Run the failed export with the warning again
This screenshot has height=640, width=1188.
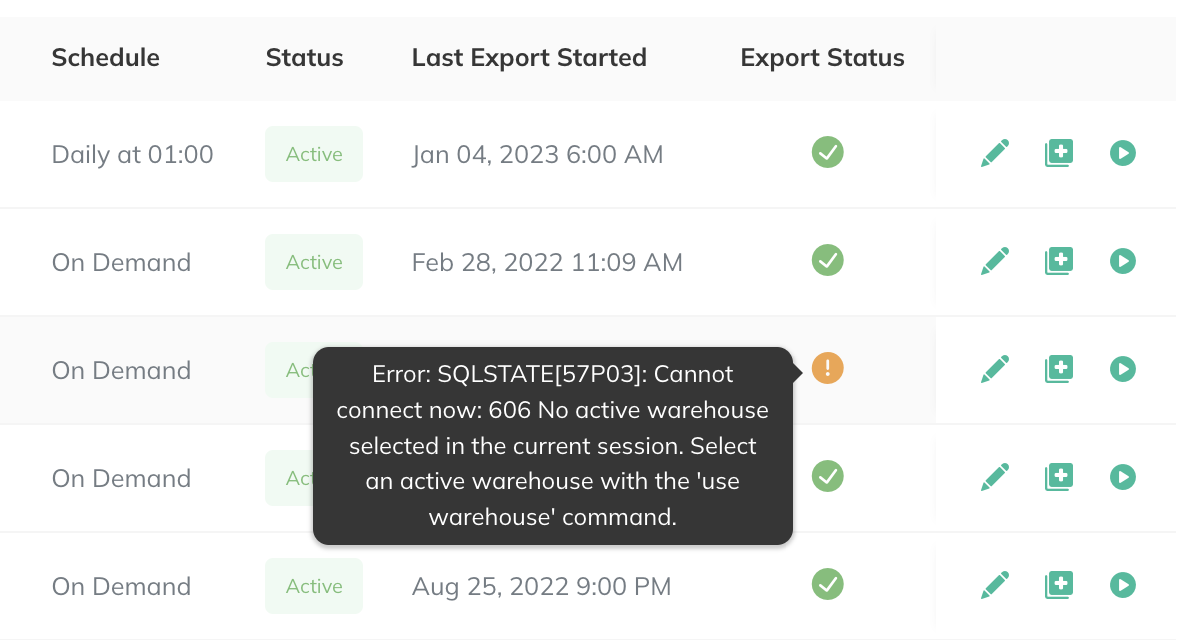click(1123, 370)
